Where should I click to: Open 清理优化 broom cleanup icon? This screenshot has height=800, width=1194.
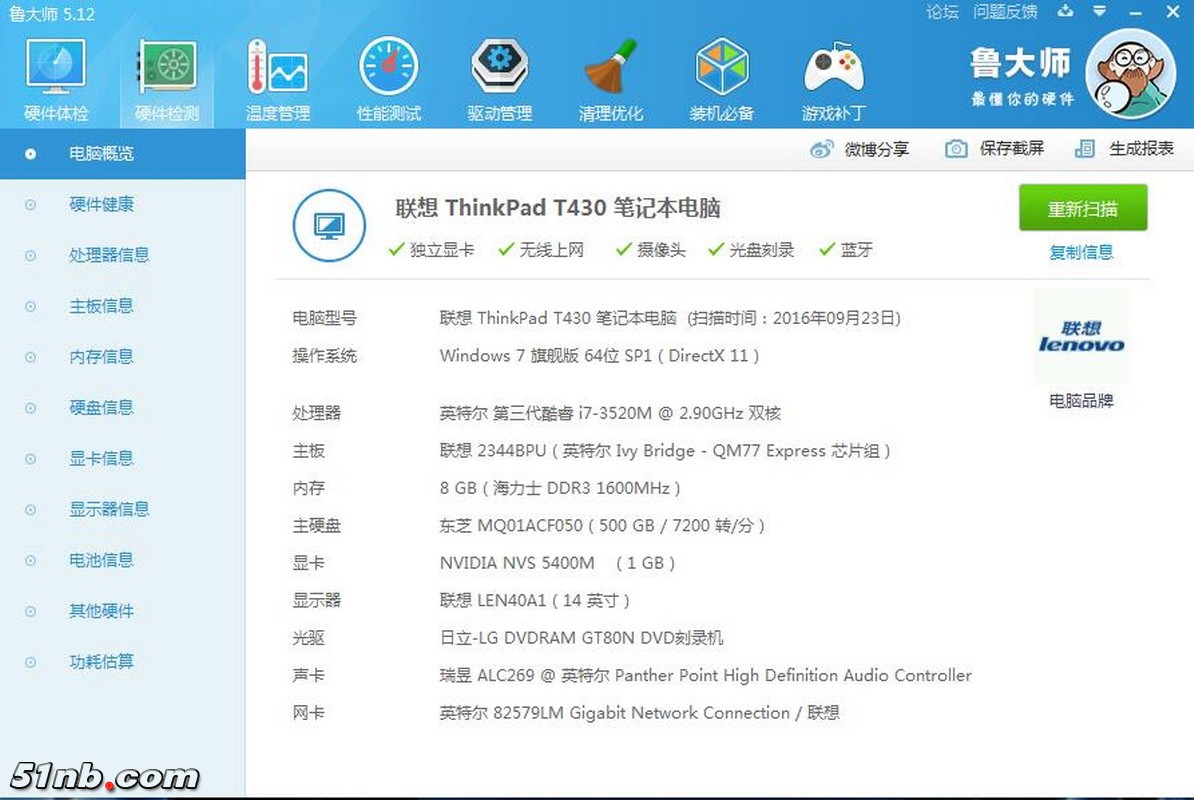(x=611, y=80)
